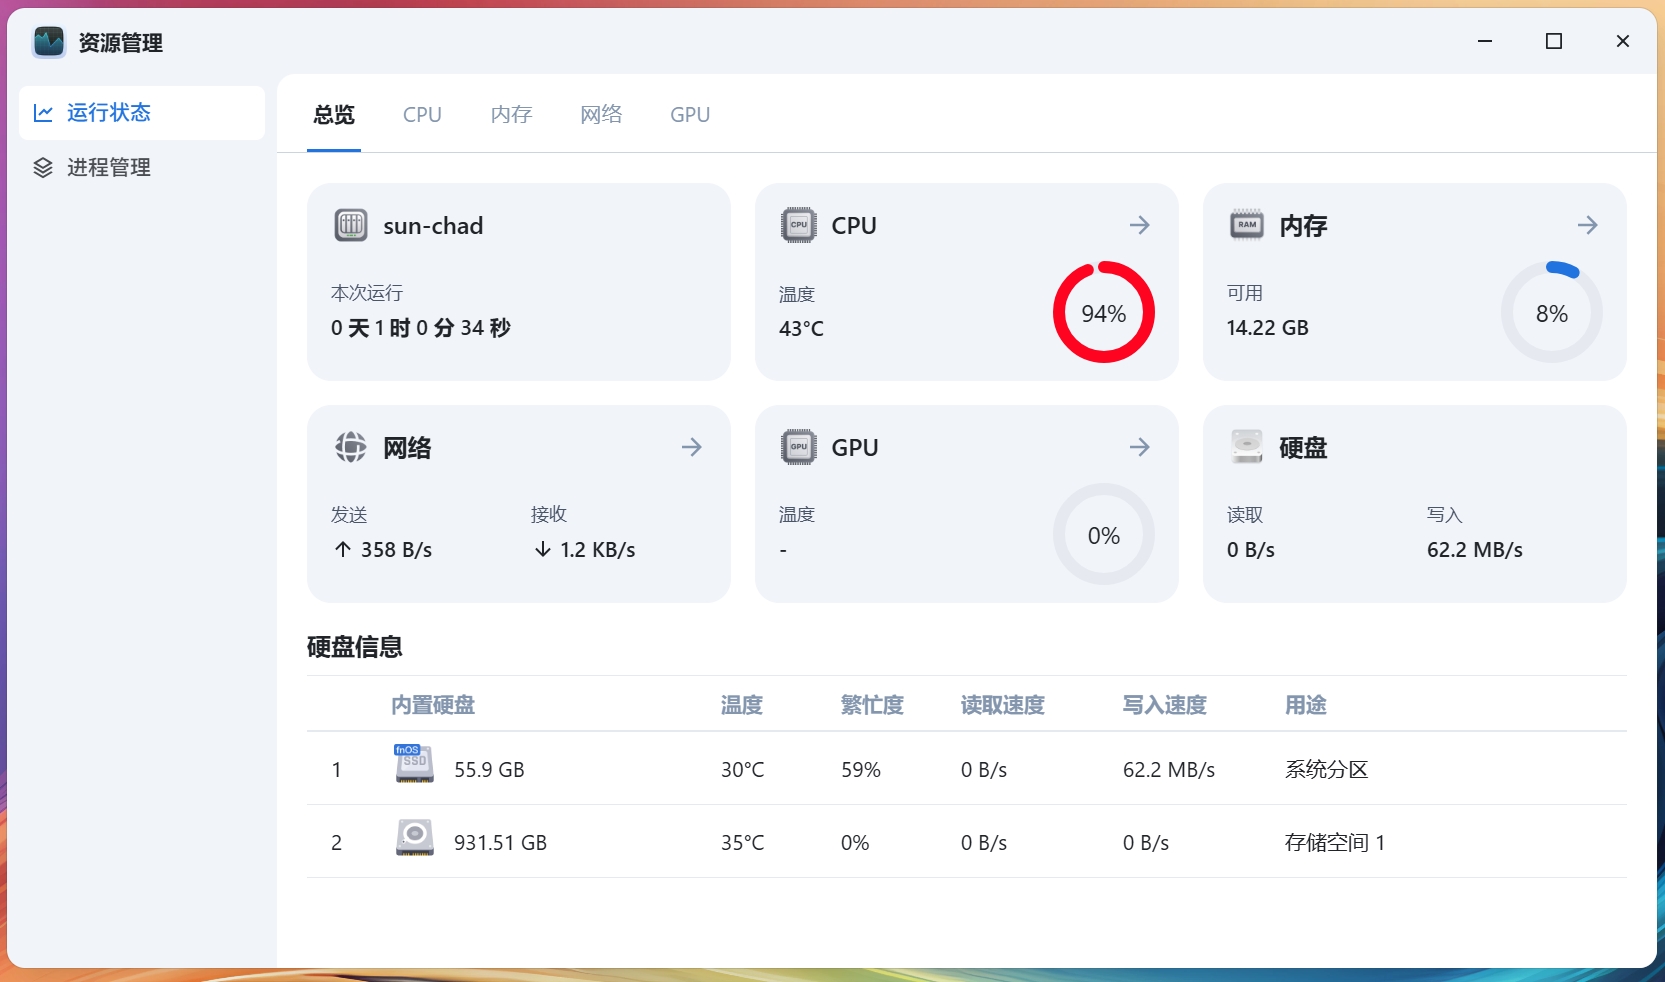Click the 内存 8% usage ring
The width and height of the screenshot is (1665, 982).
pos(1552,312)
